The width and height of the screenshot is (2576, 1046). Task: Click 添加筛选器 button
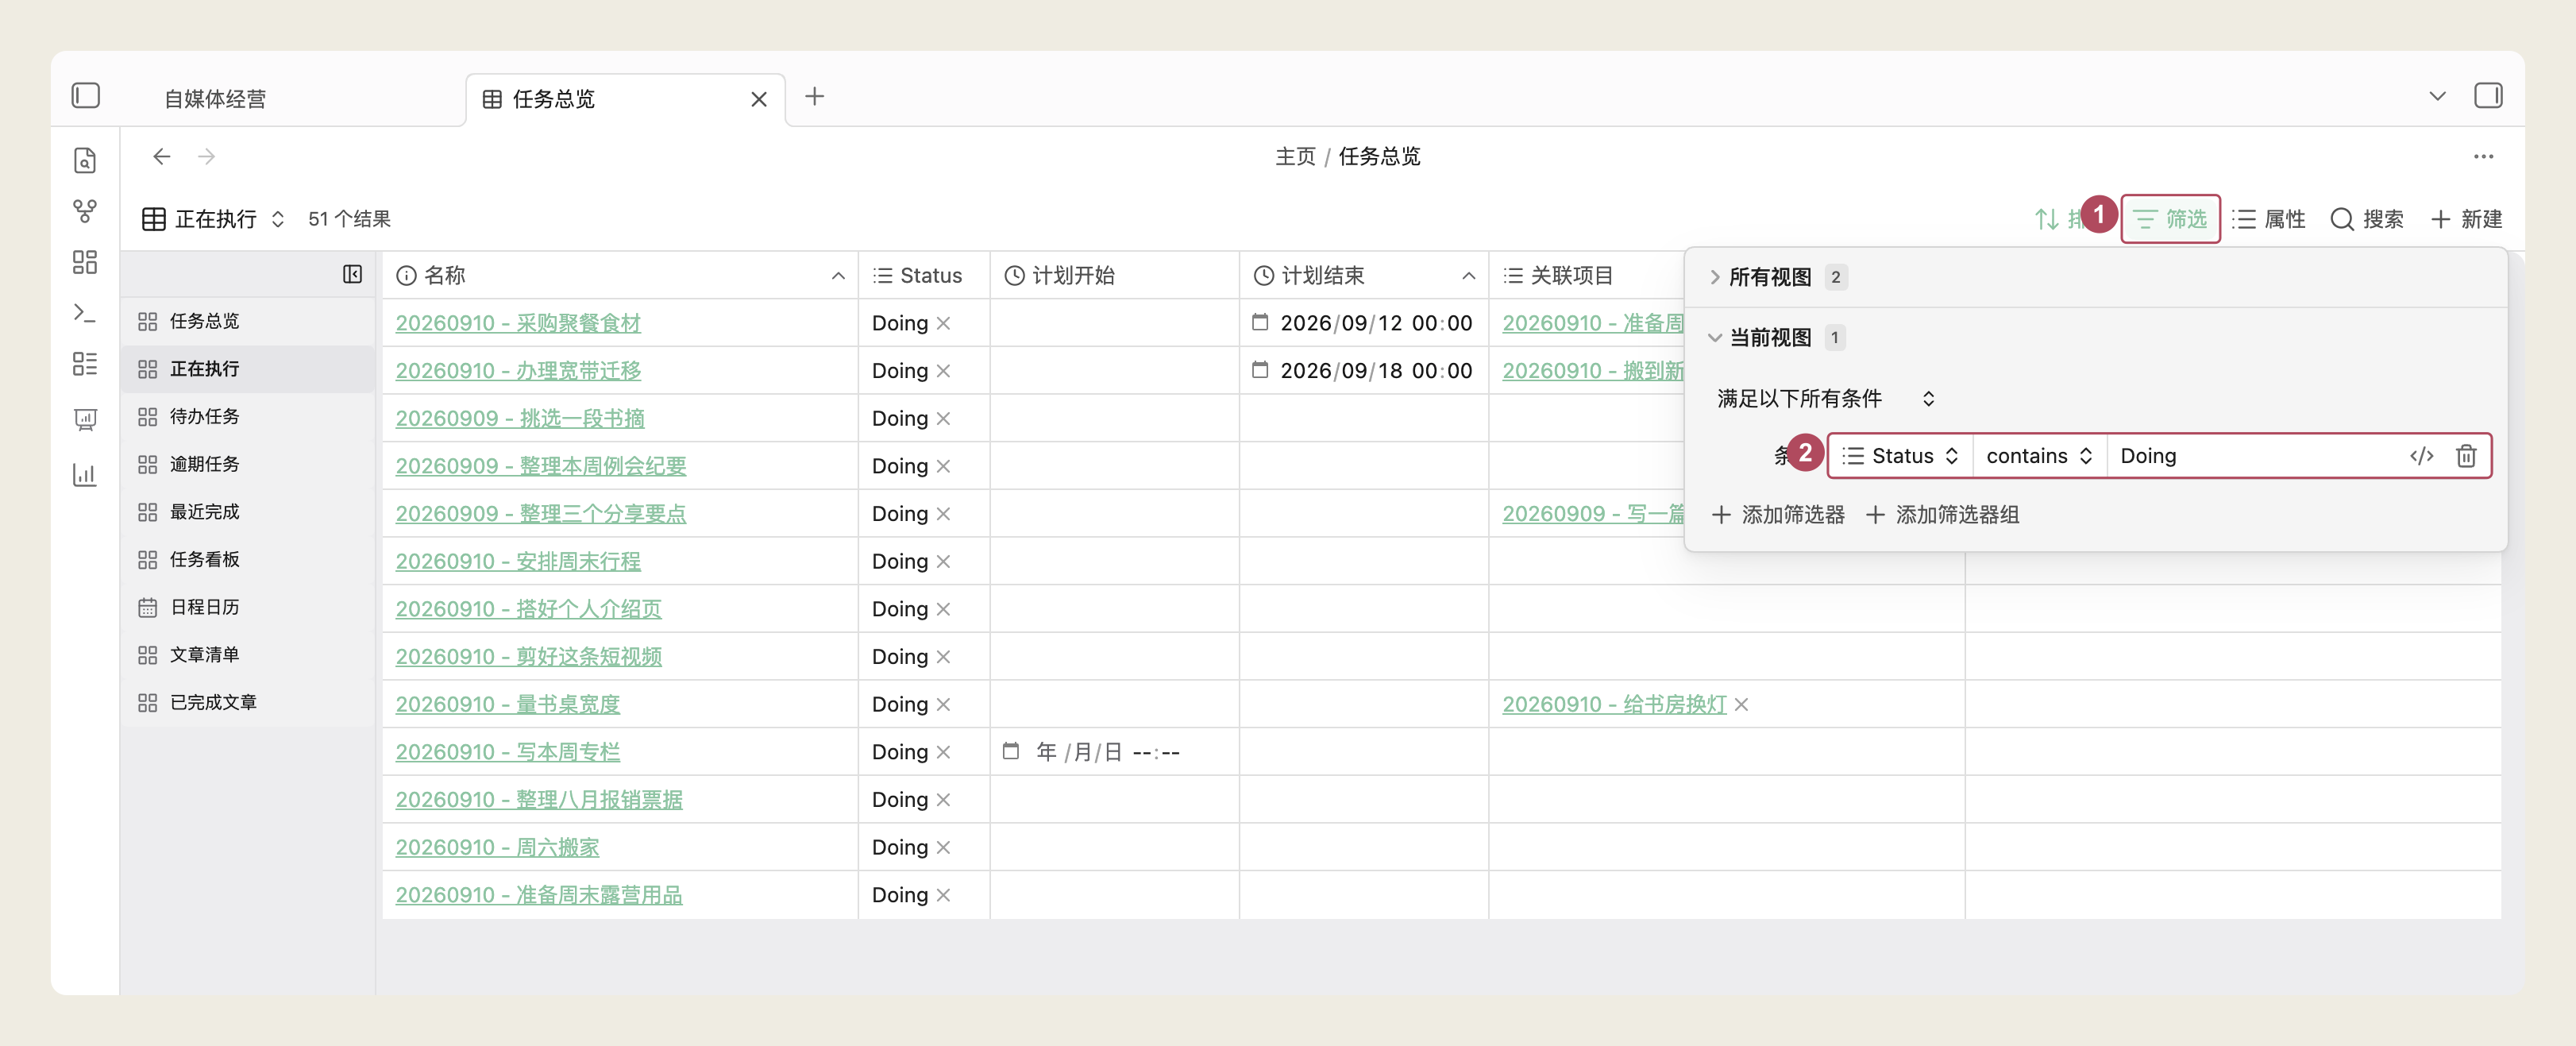click(x=1778, y=515)
